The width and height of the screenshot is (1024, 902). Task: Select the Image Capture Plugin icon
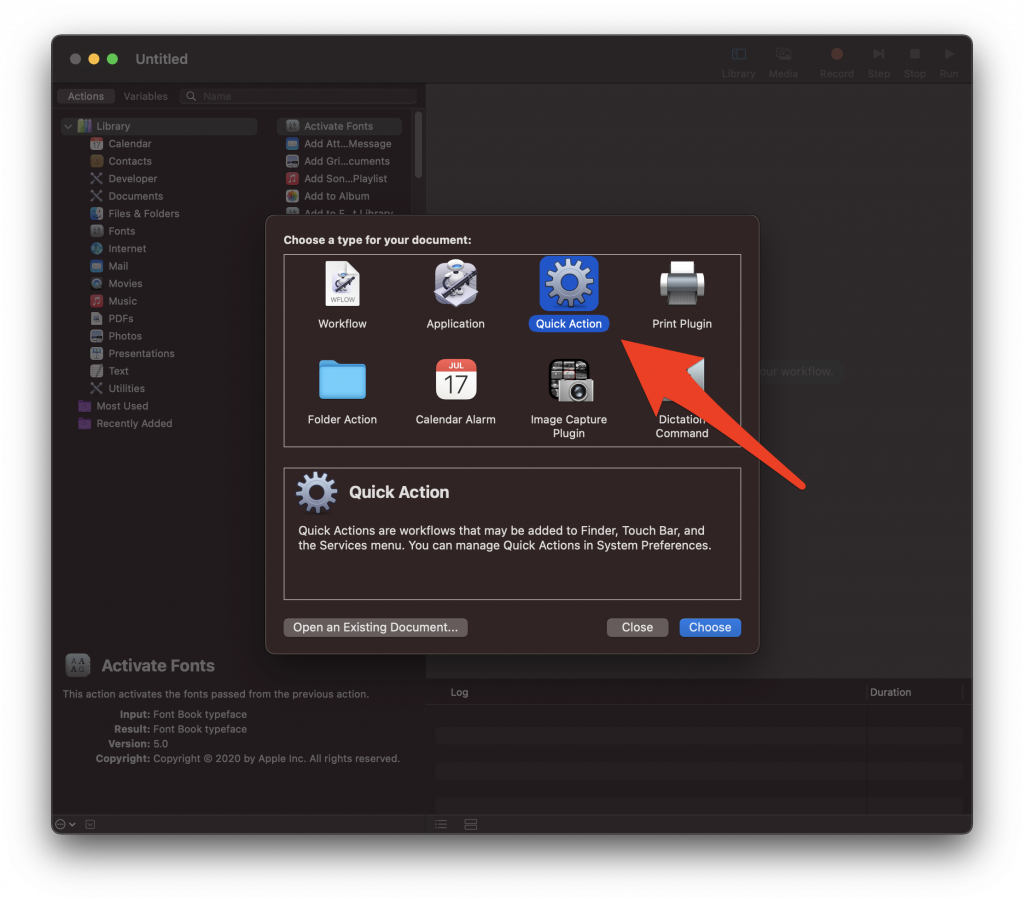tap(569, 379)
